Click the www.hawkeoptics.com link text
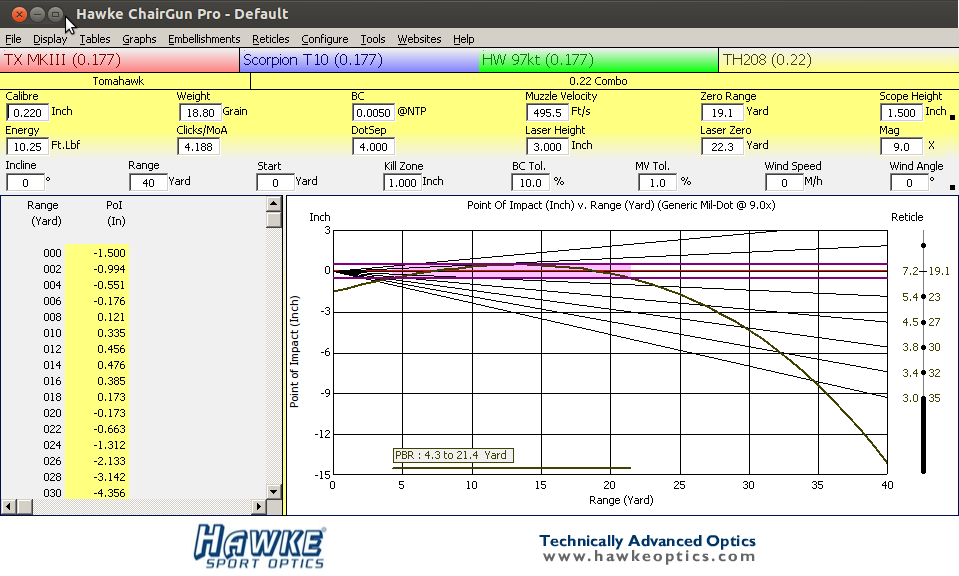The image size is (959, 576). [649, 556]
